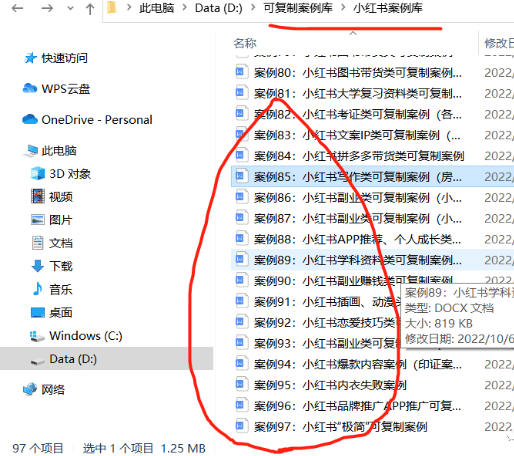
Task: Open WPS云盘 in navigation pane
Action: [66, 89]
